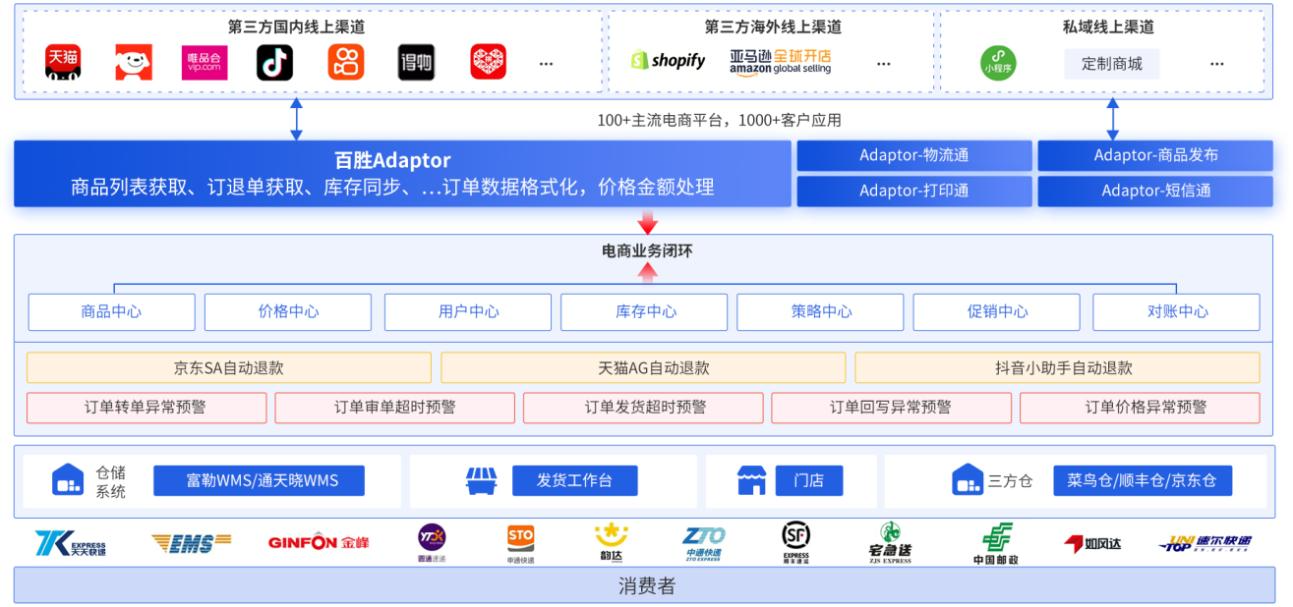Select the 用户中心 box
Screen dimensions: 1293x607
pyautogui.click(x=468, y=312)
